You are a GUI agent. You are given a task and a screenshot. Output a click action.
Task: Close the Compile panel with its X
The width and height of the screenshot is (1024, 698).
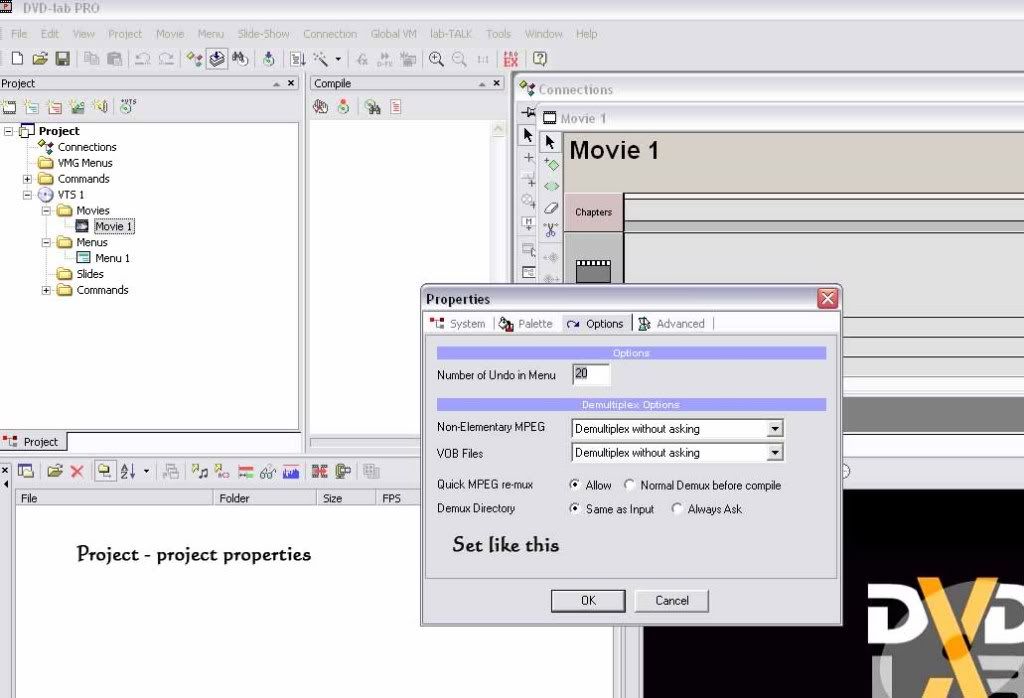(496, 83)
